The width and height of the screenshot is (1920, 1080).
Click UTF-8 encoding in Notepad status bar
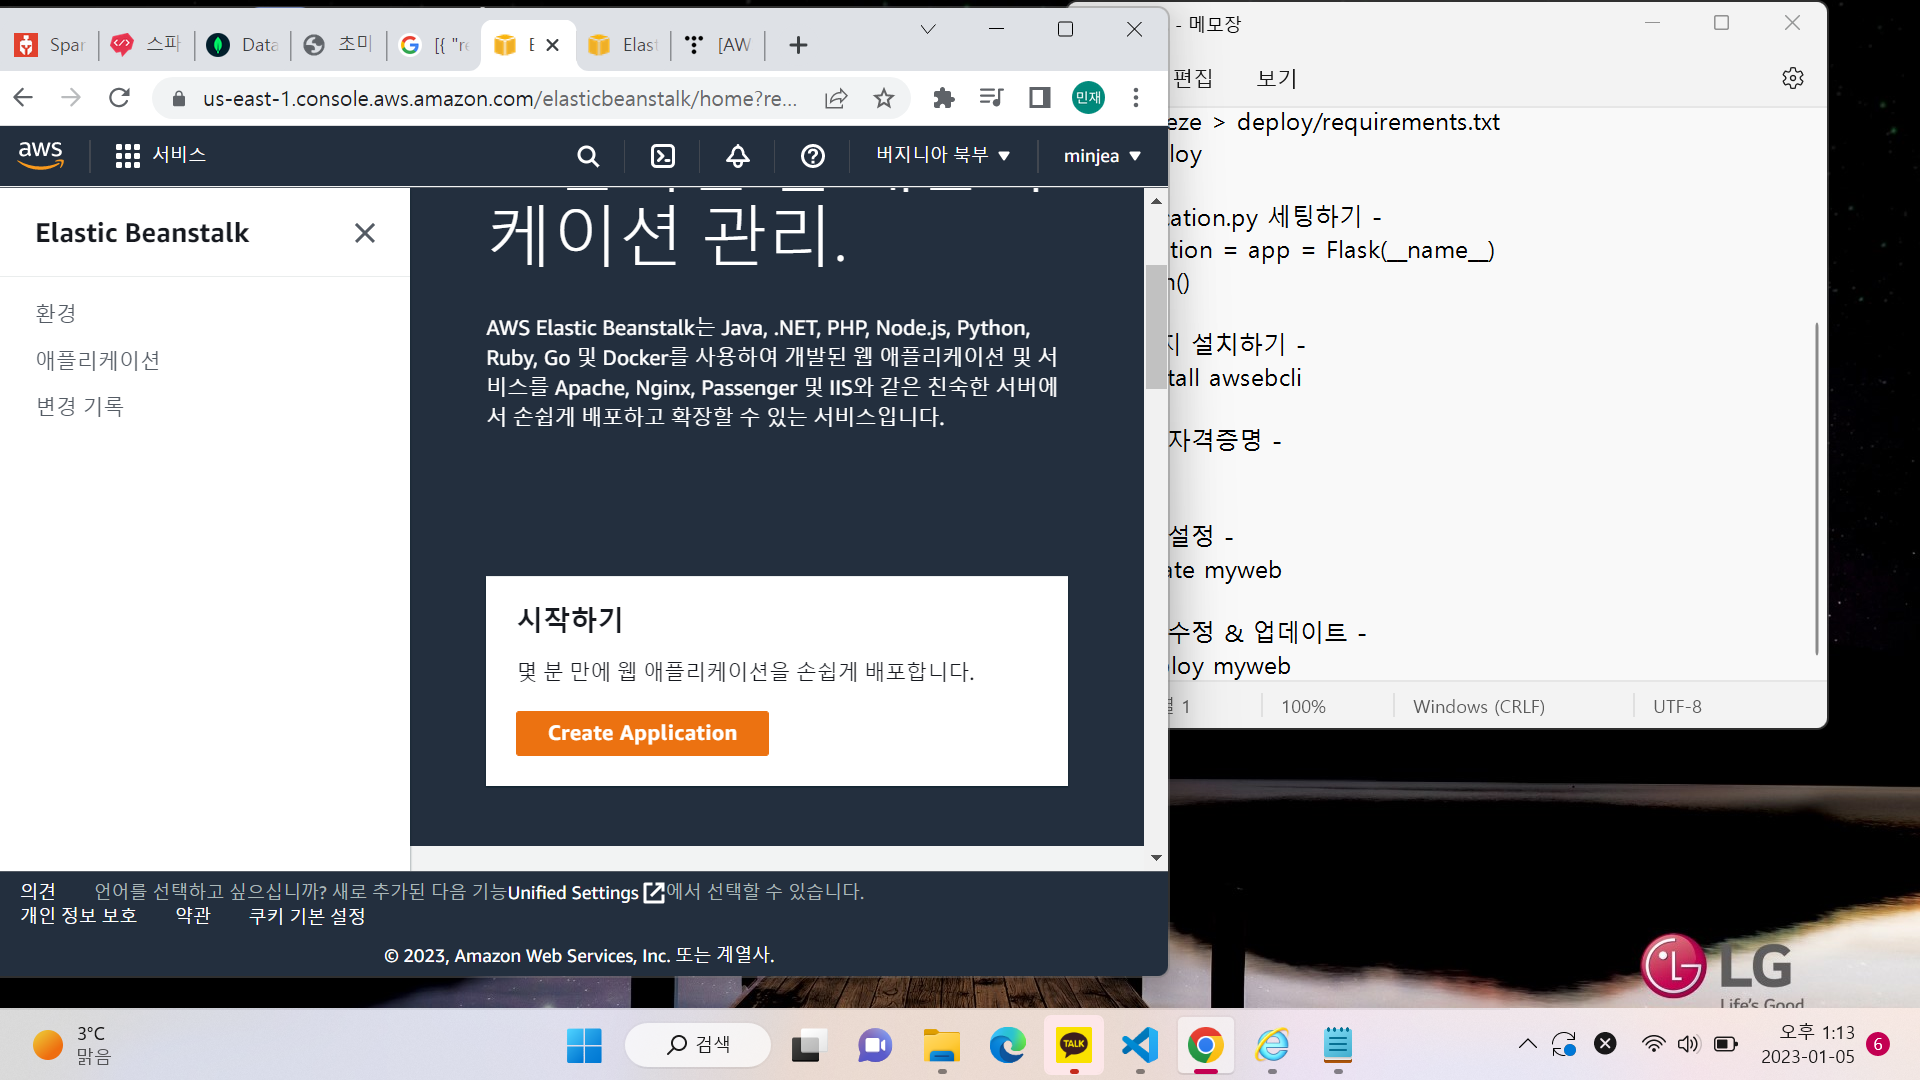1677,706
